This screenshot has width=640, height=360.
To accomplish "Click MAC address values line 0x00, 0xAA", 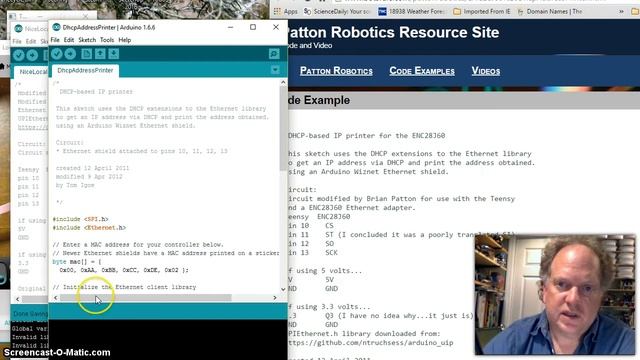I will click(124, 270).
